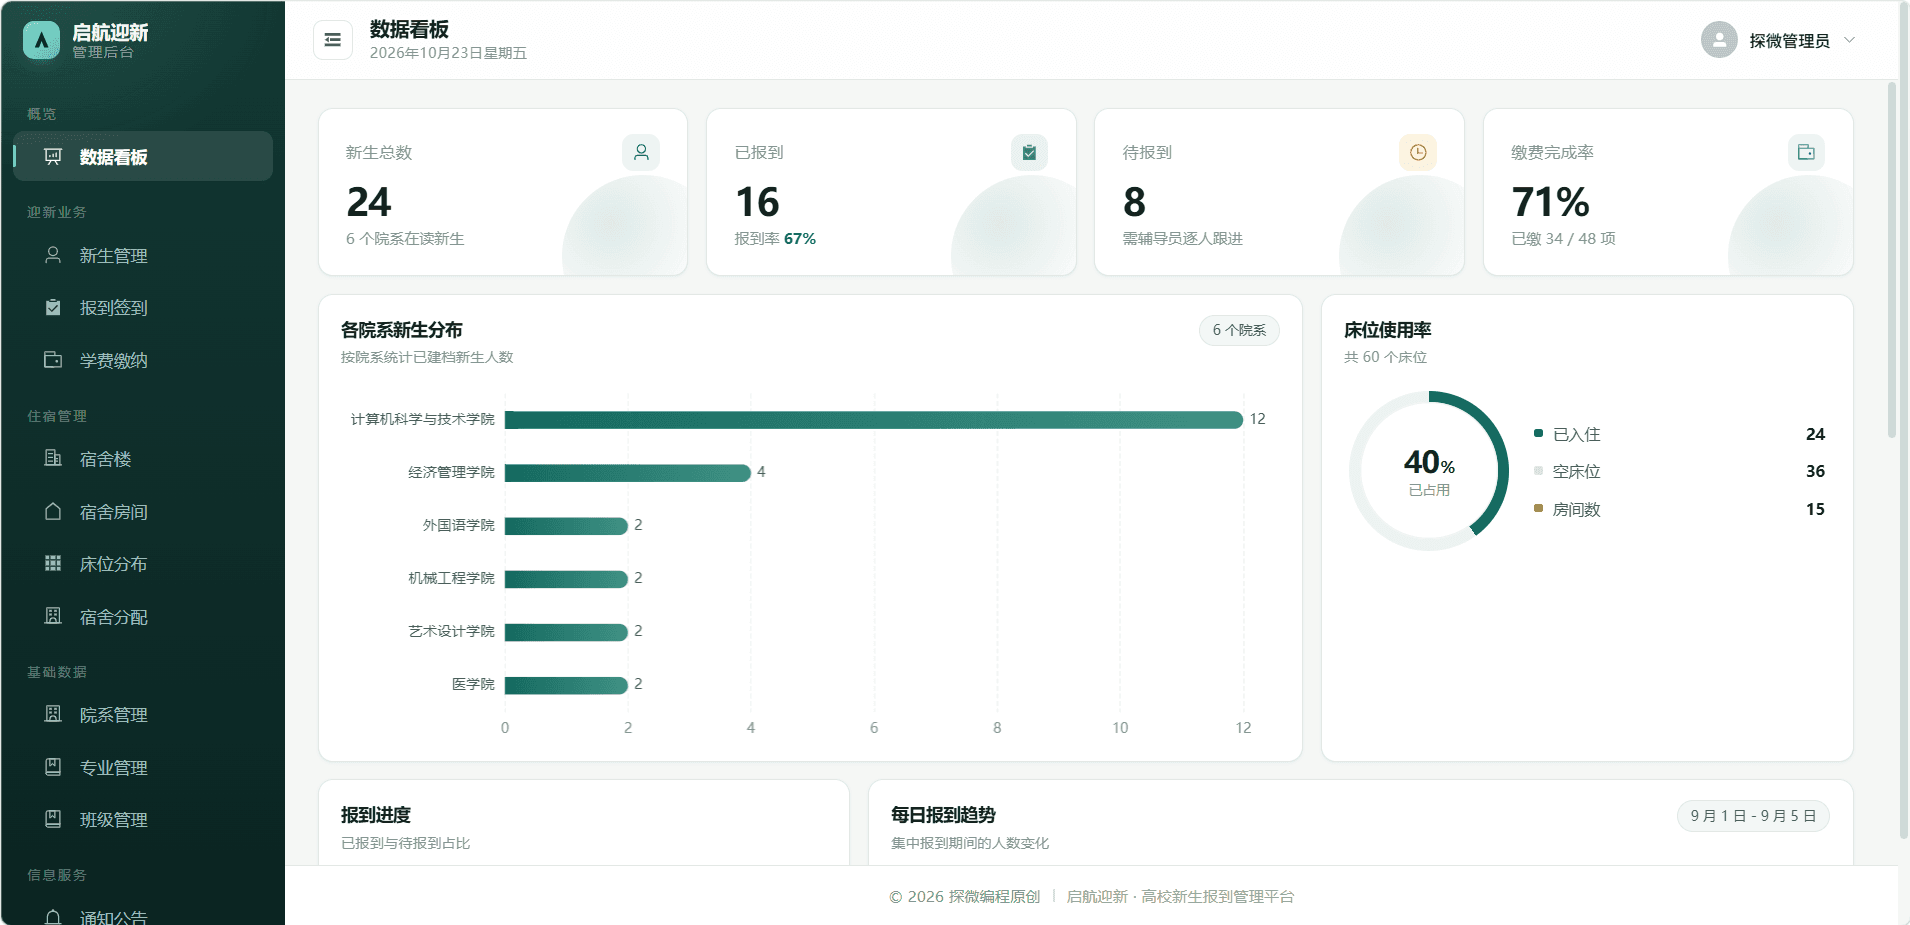Image resolution: width=1910 pixels, height=925 pixels.
Task: Toggle the sidebar with the hamburger menu icon
Action: [333, 40]
